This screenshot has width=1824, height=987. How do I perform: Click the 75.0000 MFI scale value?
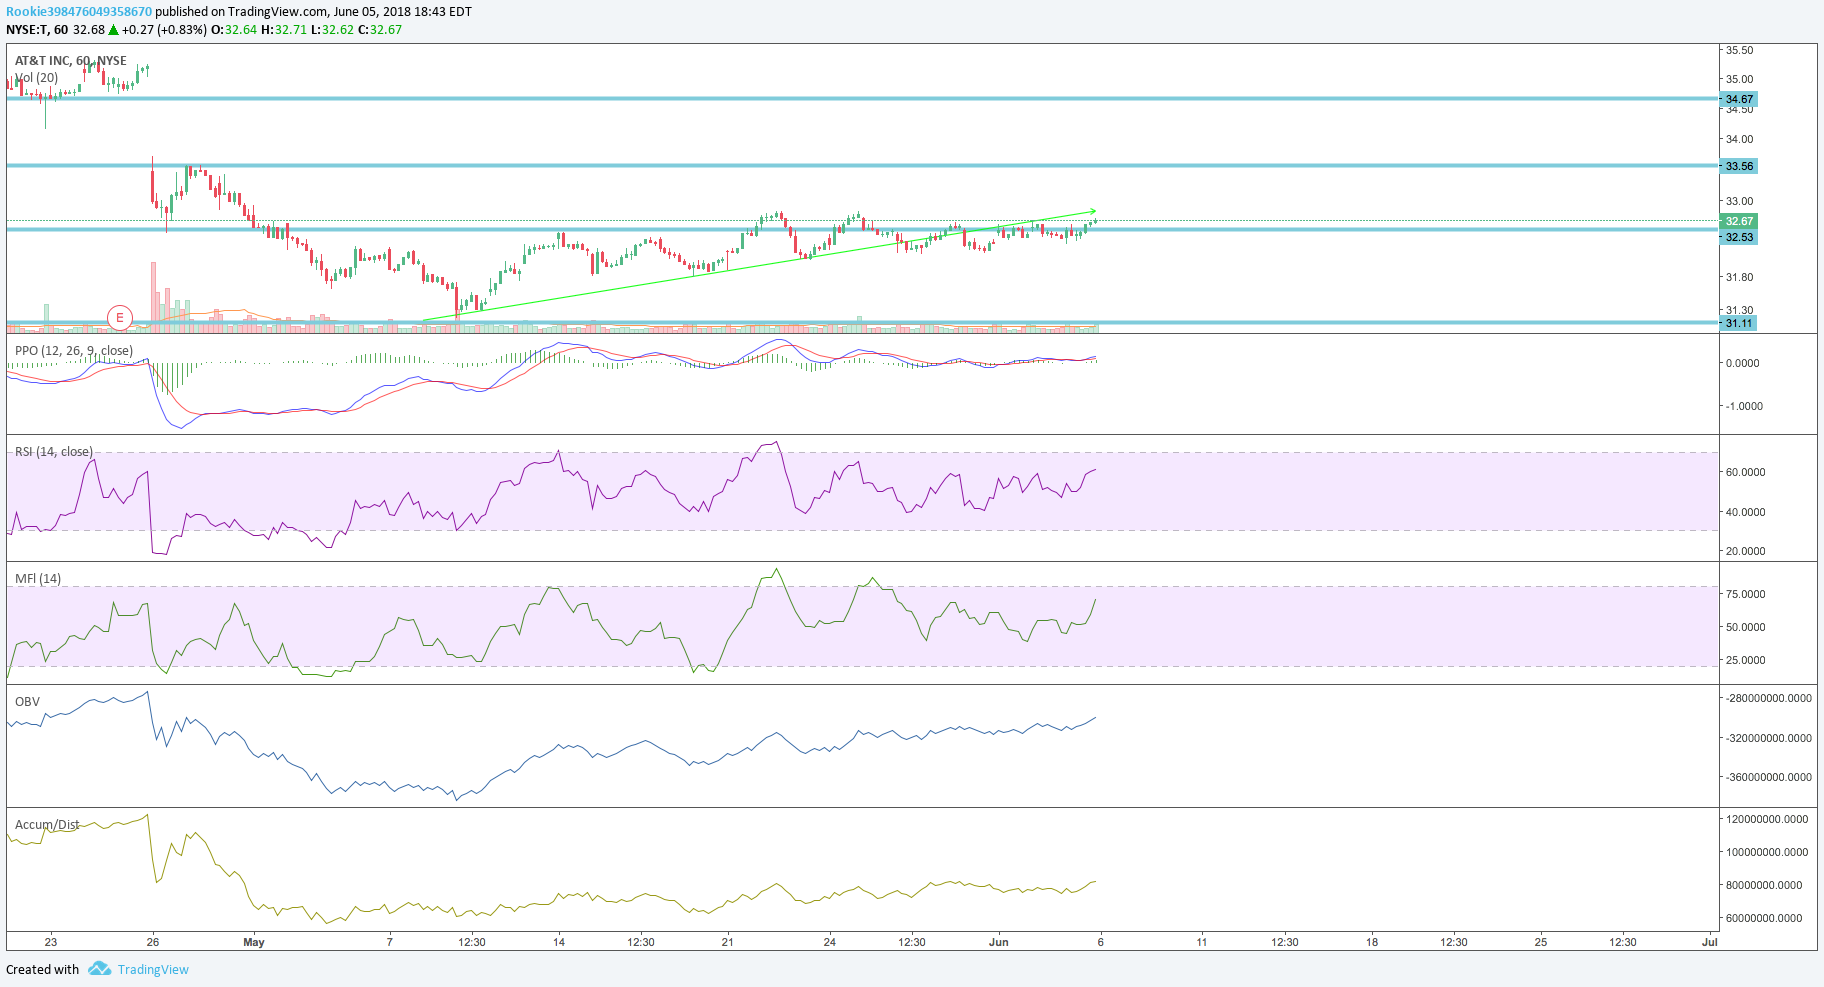1745,594
